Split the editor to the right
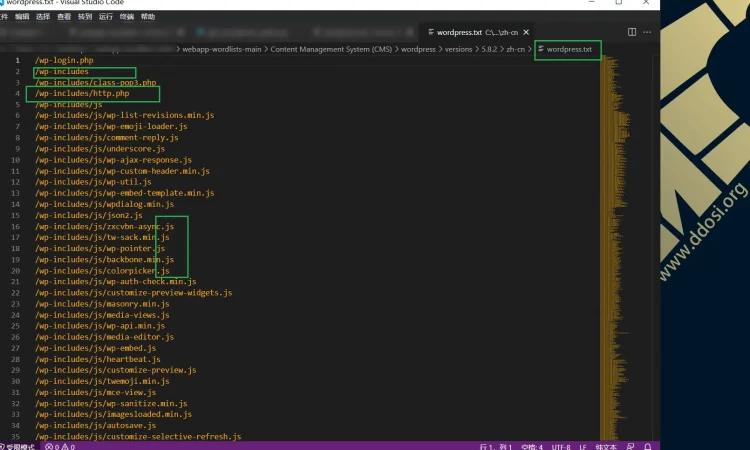Viewport: 750px width, 450px height. point(632,32)
